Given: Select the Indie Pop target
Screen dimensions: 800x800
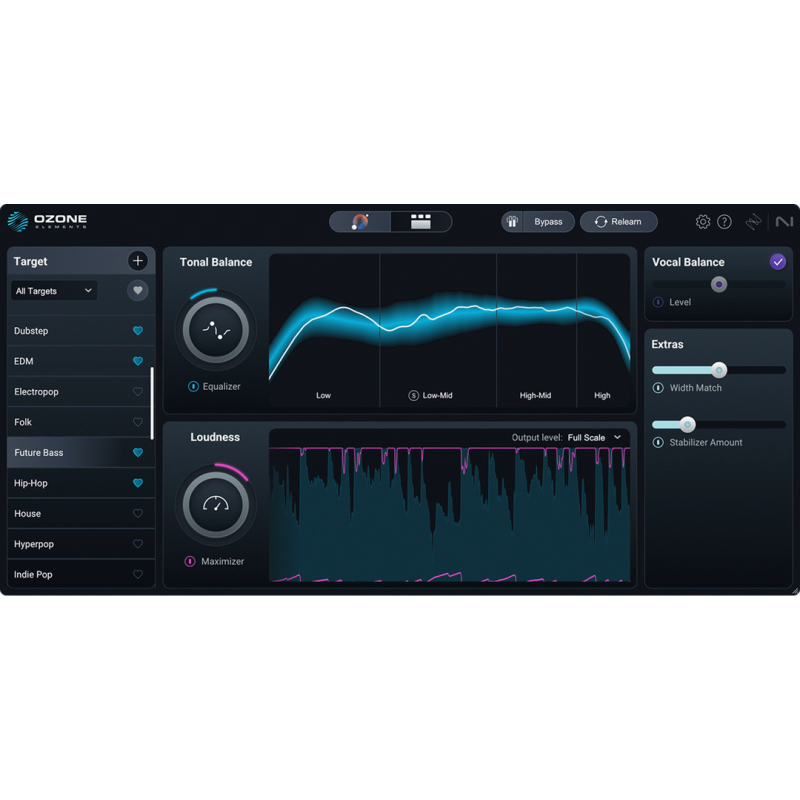Looking at the screenshot, I should point(81,574).
